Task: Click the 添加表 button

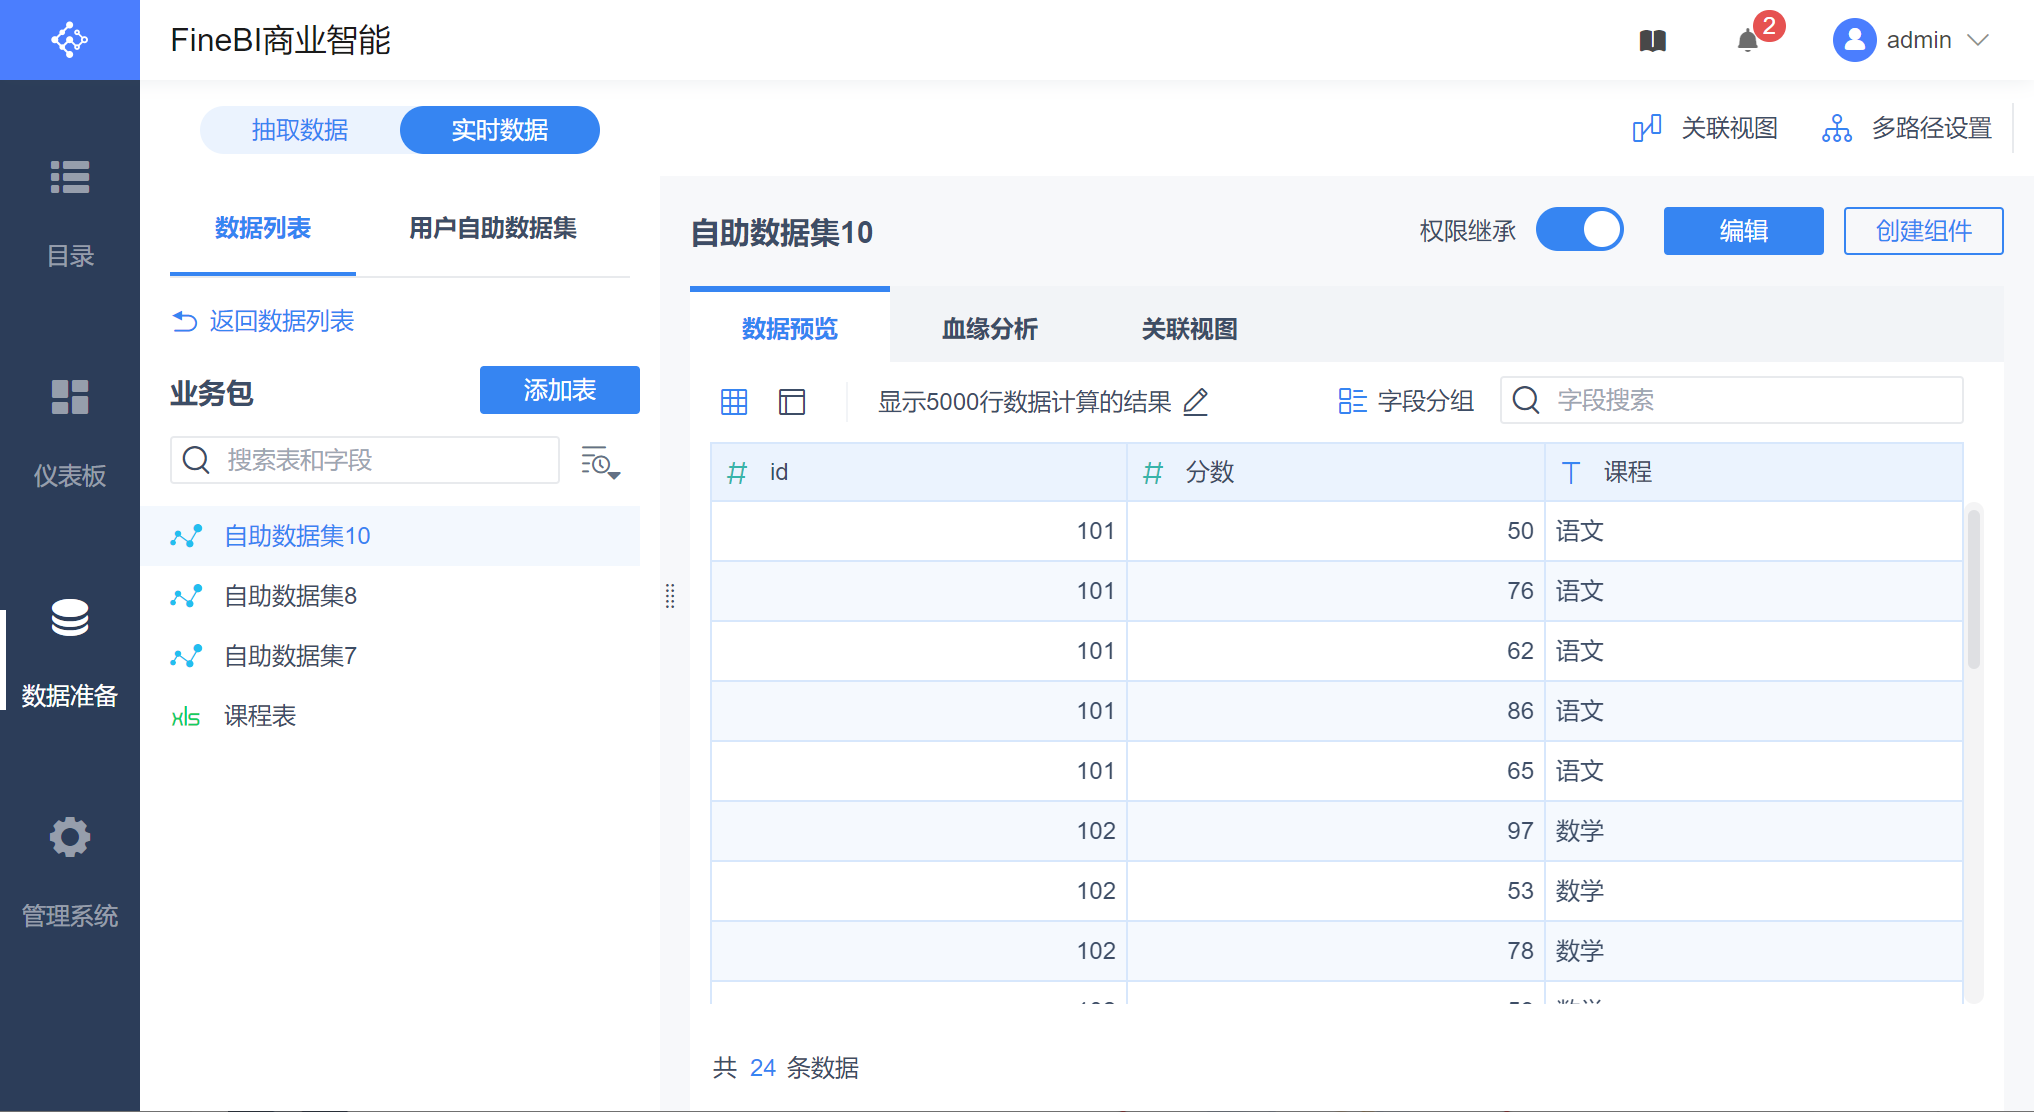Action: pos(560,390)
